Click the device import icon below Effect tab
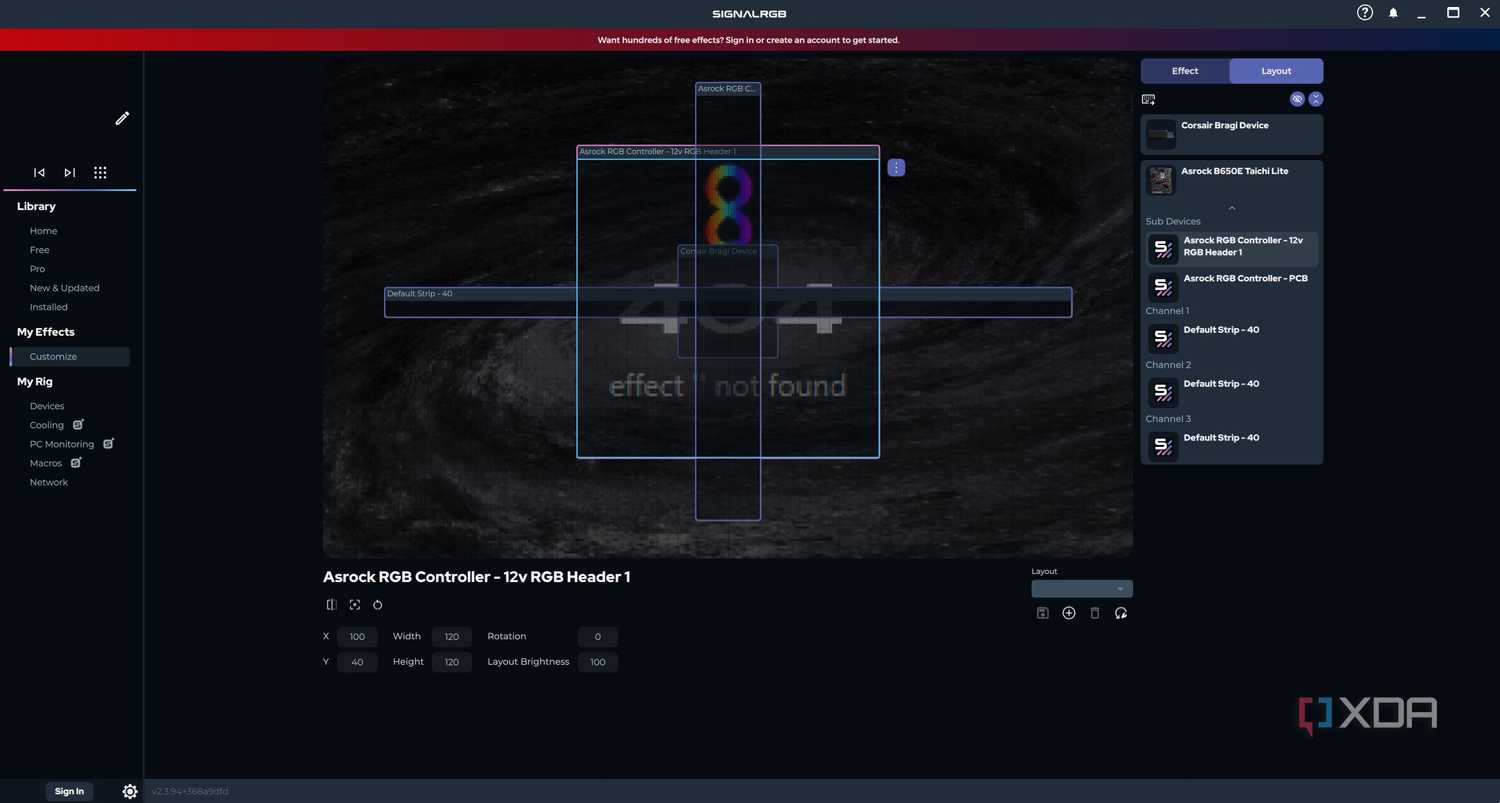This screenshot has height=803, width=1500. coord(1148,99)
